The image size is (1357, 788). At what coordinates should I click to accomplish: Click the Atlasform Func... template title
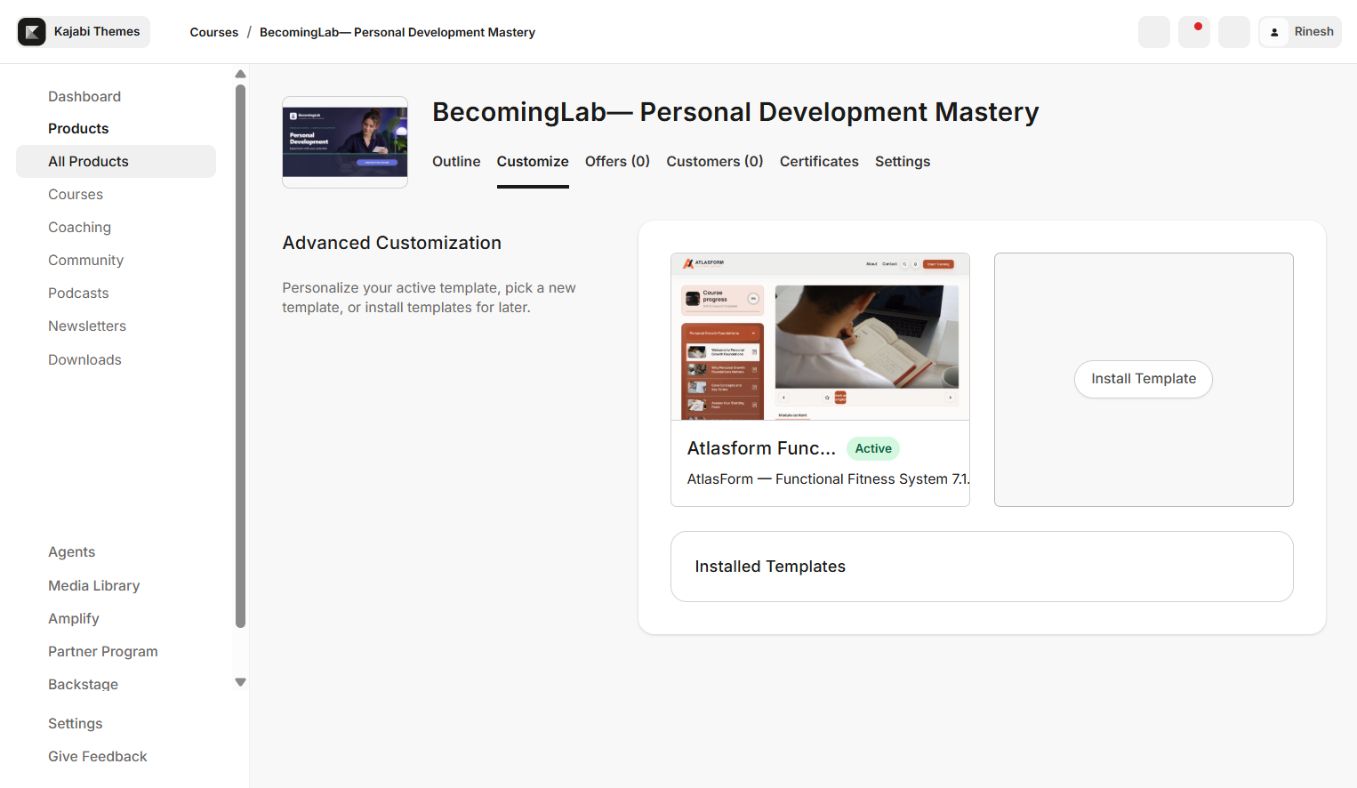click(x=761, y=448)
